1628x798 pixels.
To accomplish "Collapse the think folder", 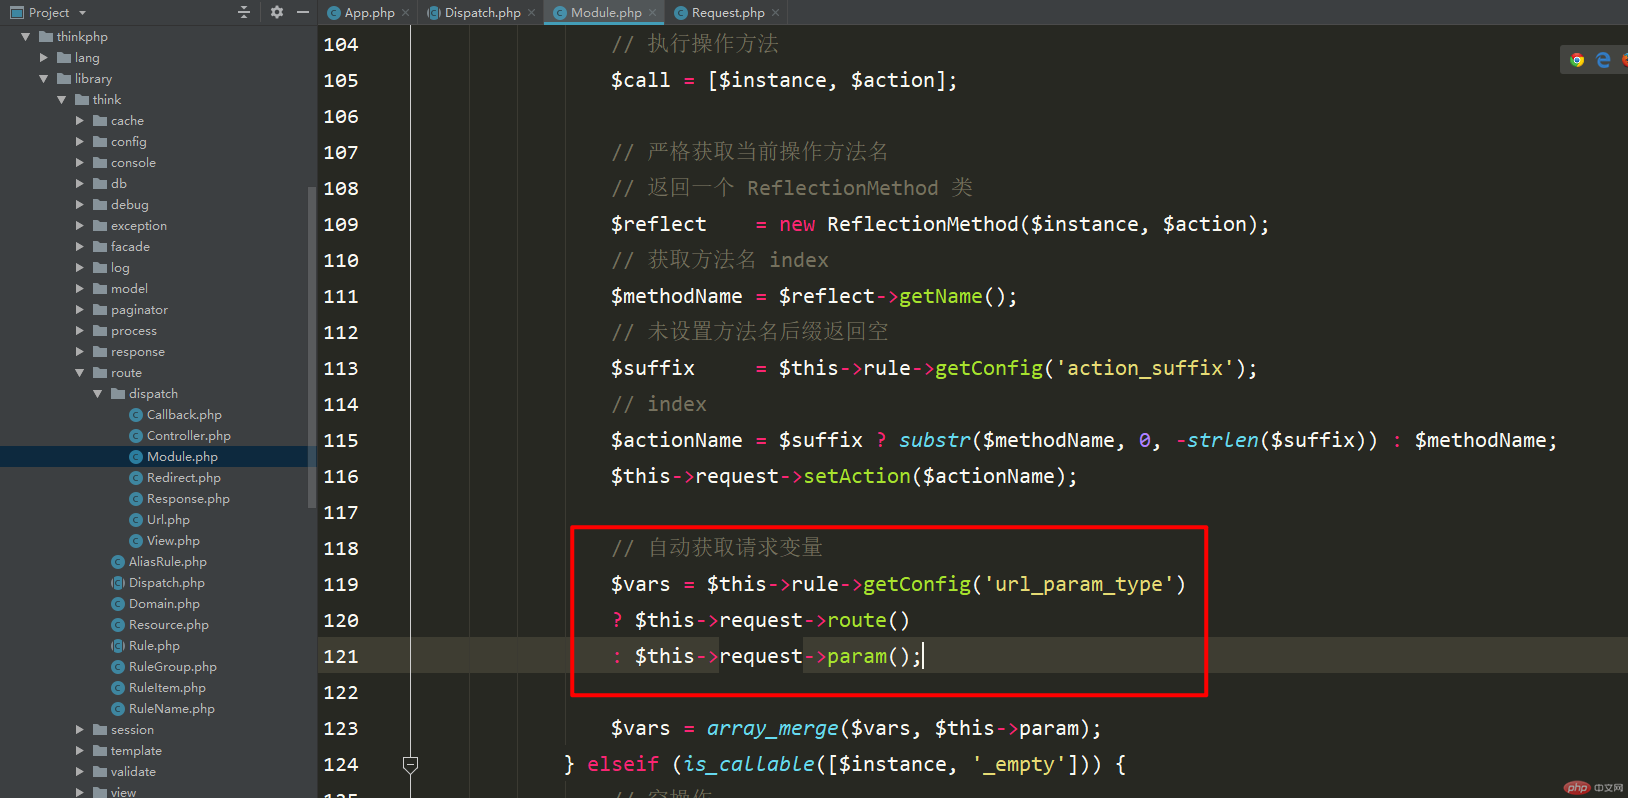I will (61, 100).
